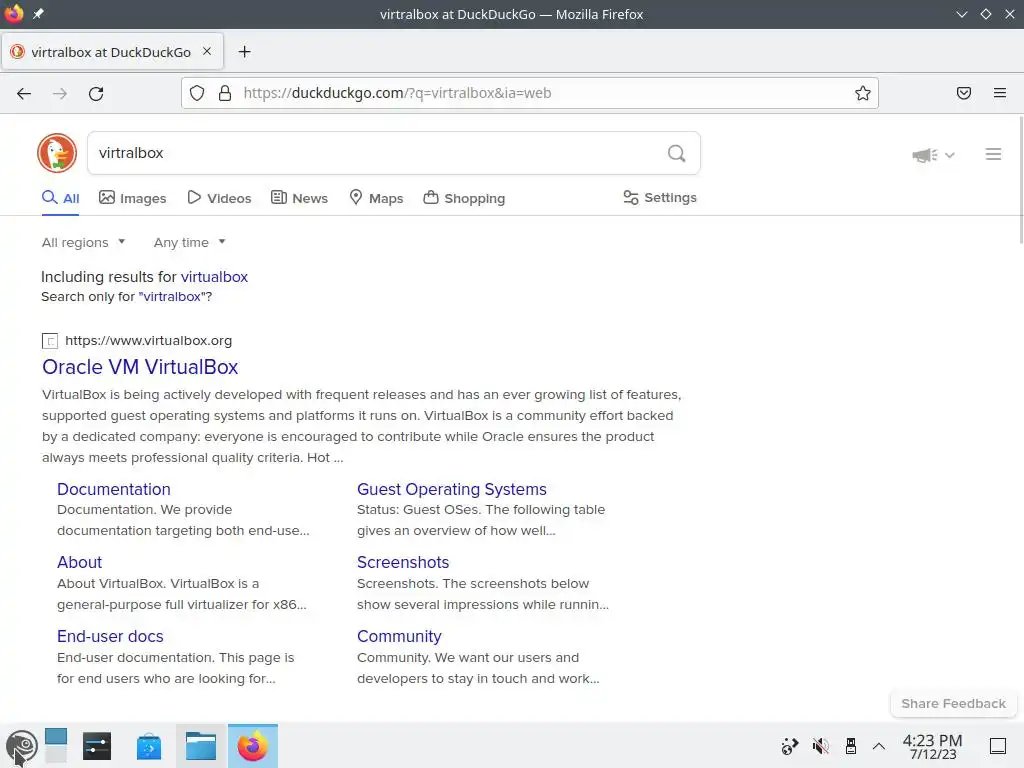Screen dimensions: 1024x768
Task: Open the Any time filter dropdown
Action: pos(189,242)
